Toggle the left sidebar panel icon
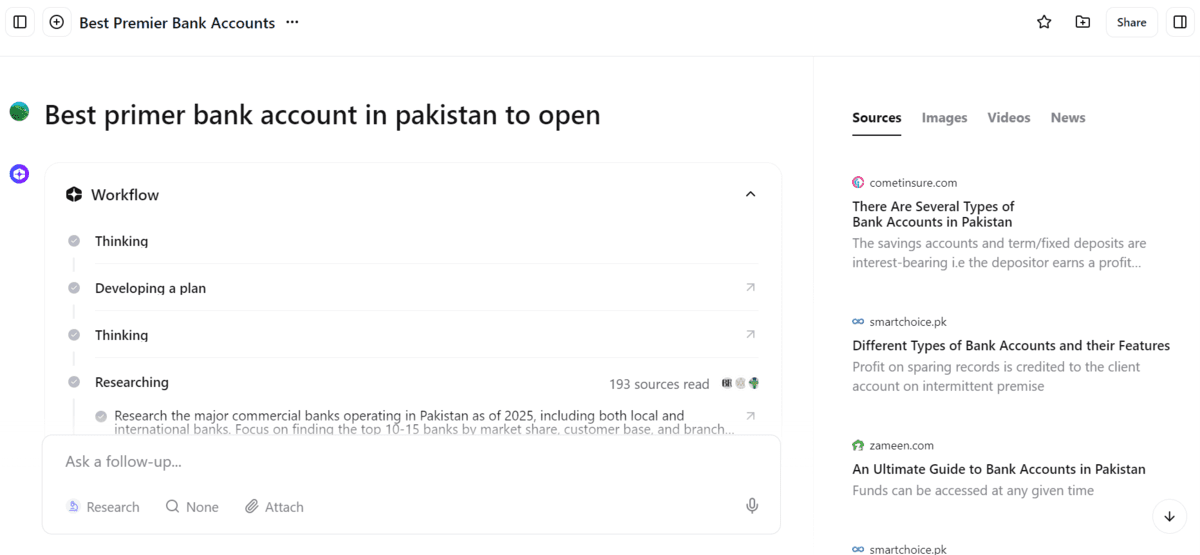This screenshot has height=555, width=1200. 20,22
